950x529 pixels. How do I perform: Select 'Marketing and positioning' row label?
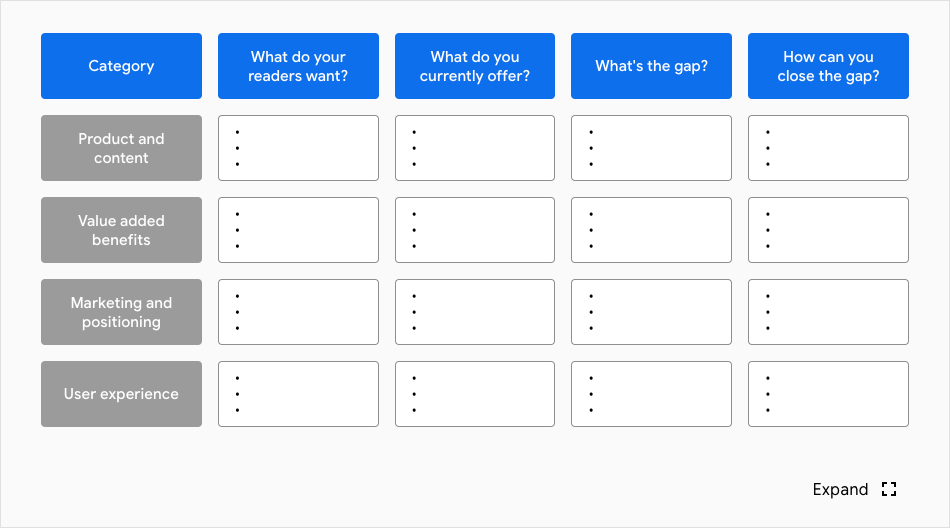[121, 312]
